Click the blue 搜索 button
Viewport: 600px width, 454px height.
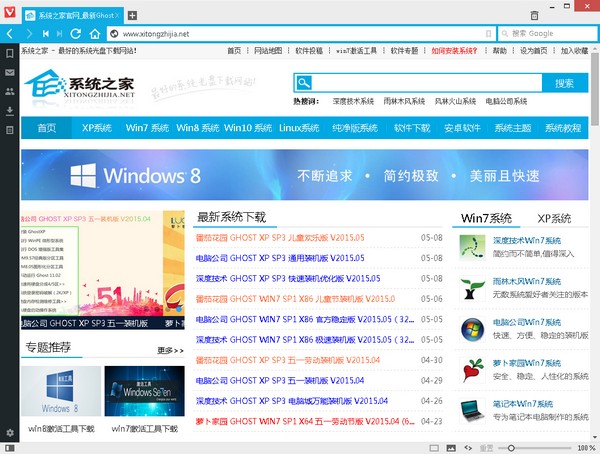(564, 83)
